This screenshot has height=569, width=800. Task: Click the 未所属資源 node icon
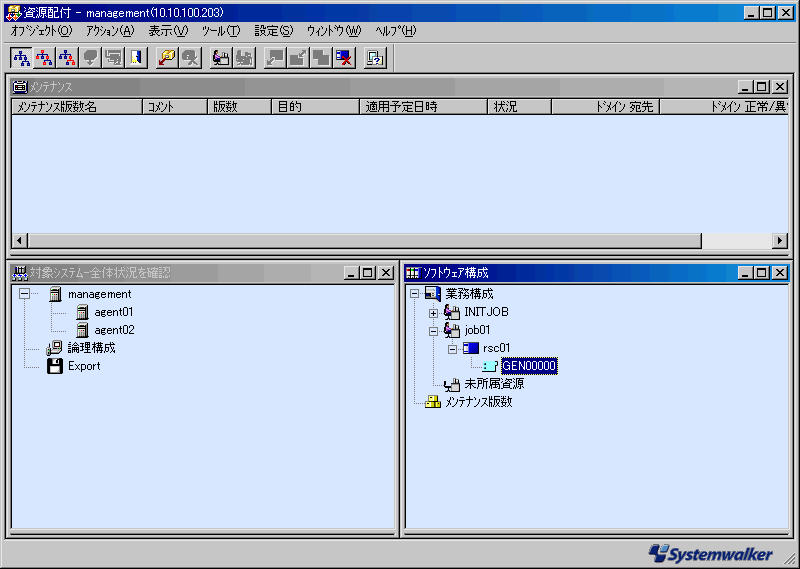[451, 384]
